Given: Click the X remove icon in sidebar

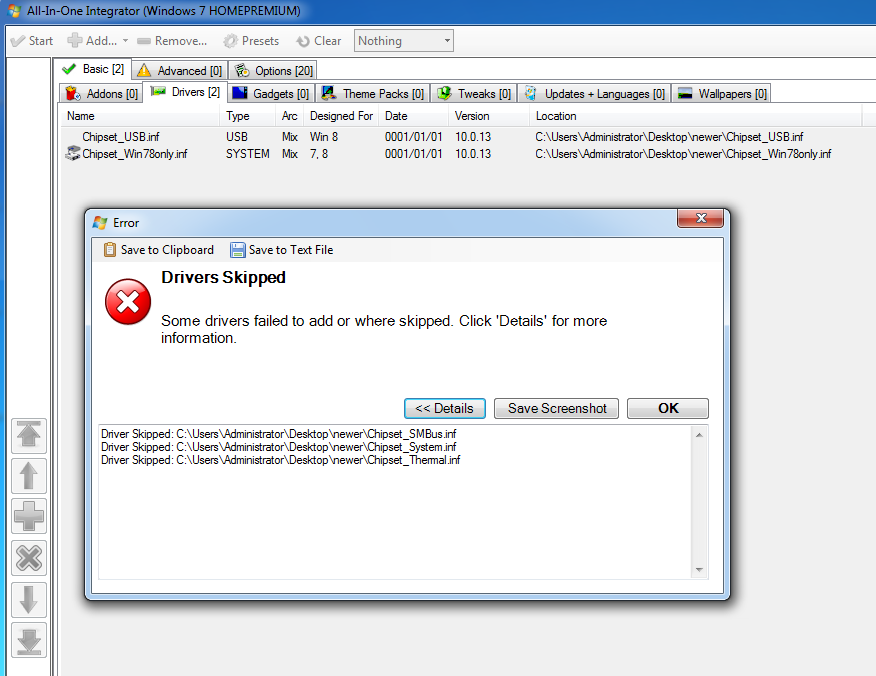Looking at the screenshot, I should [x=29, y=558].
